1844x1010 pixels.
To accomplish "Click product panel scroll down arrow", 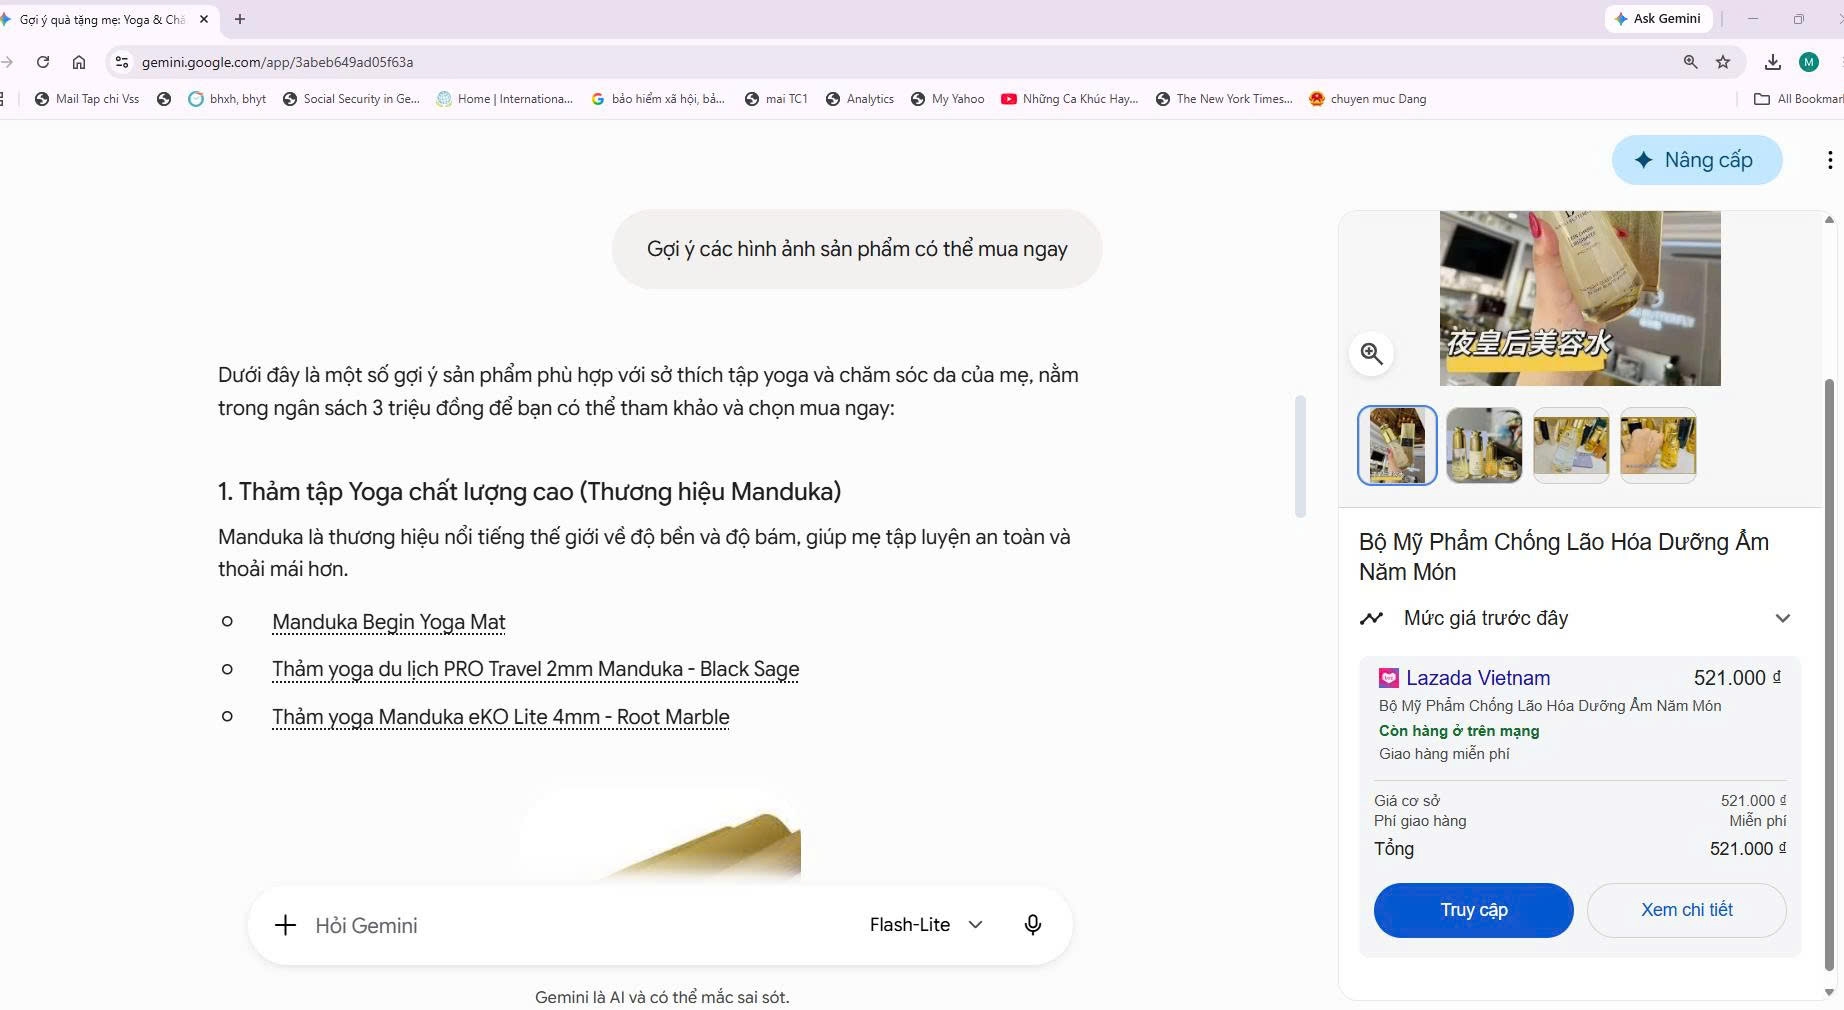I will [x=1829, y=992].
